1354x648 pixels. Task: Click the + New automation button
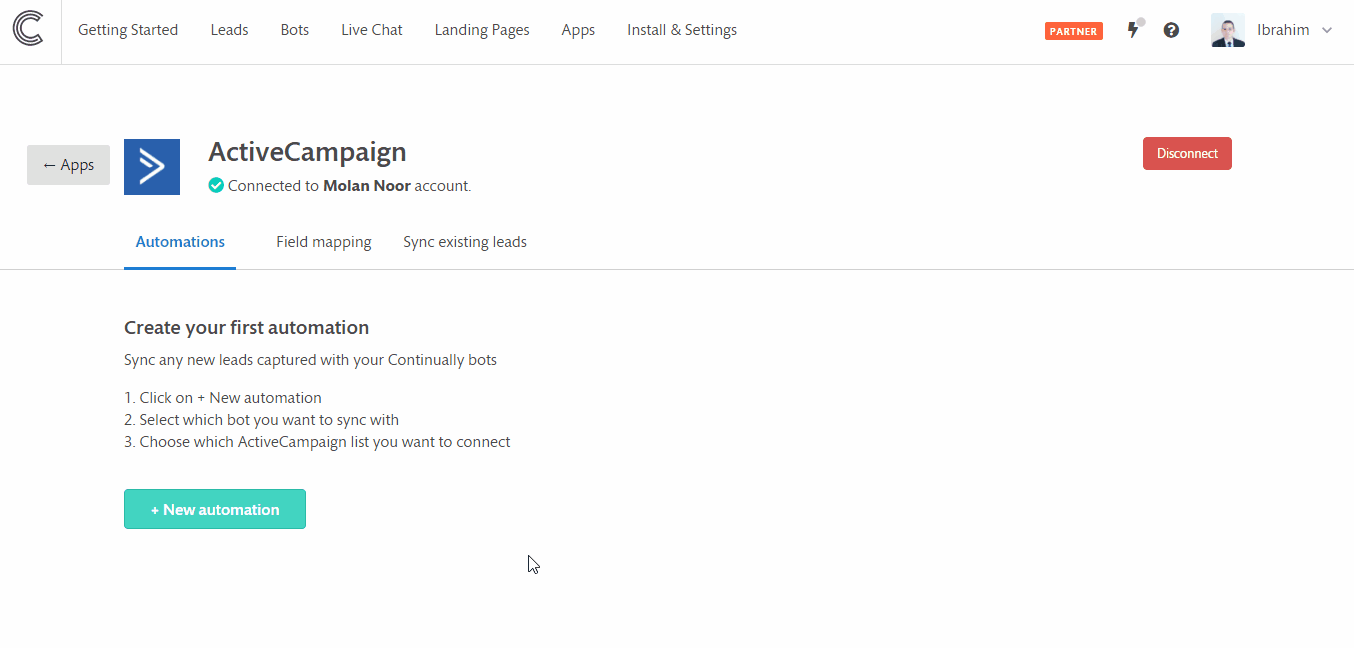pos(215,509)
